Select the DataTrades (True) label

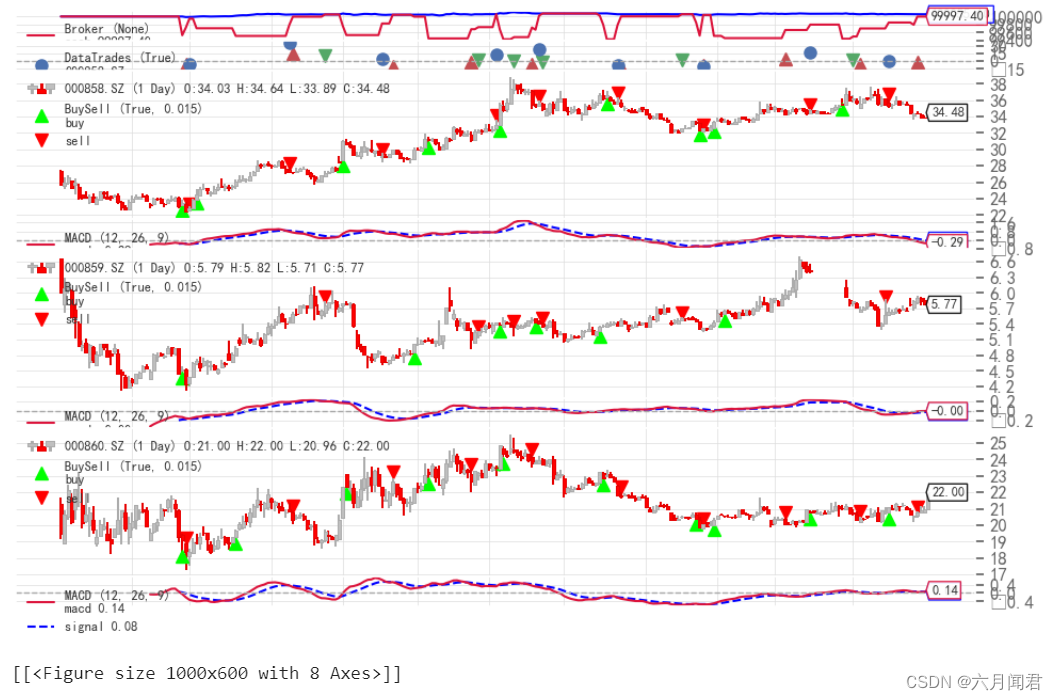(119, 58)
